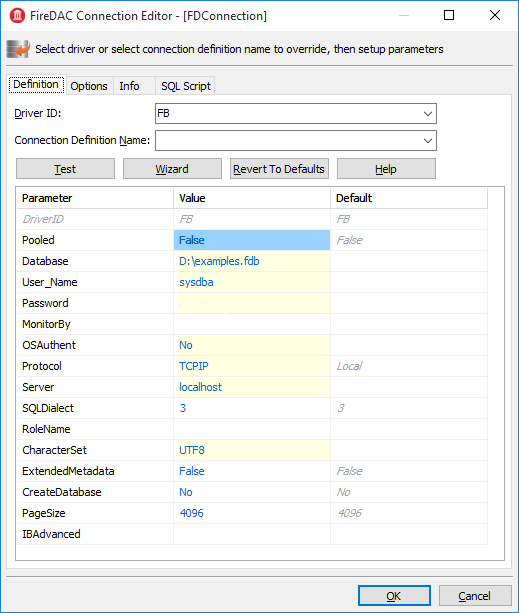Click the OSAuthent parameter label
The width and height of the screenshot is (519, 613).
pos(49,345)
